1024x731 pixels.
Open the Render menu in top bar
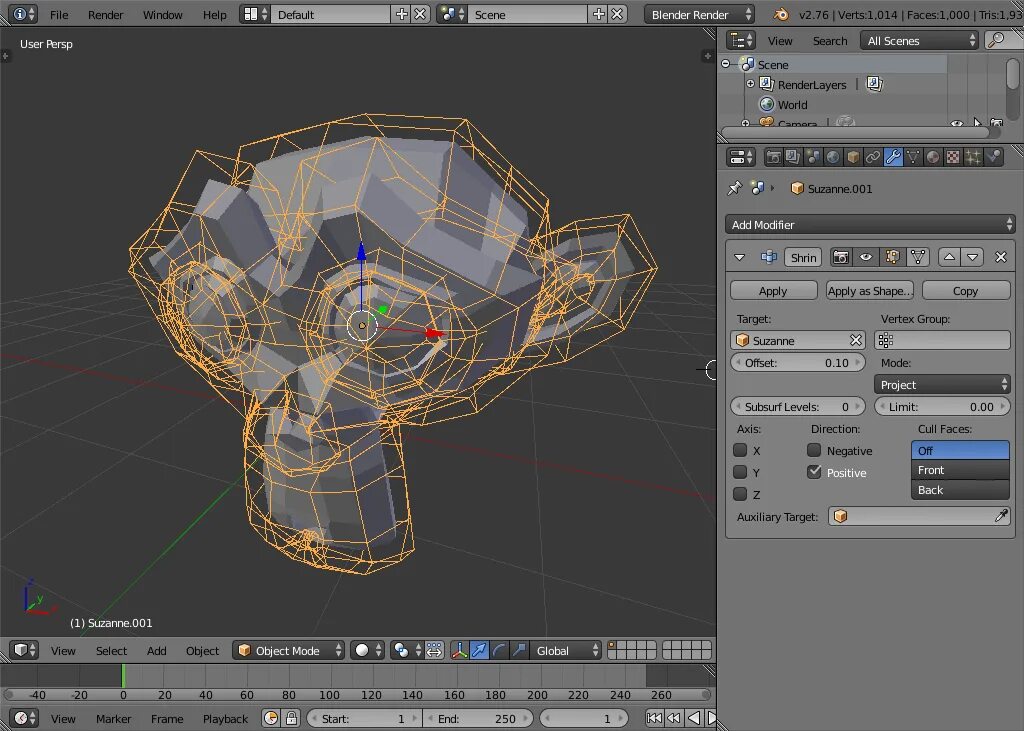tap(105, 15)
